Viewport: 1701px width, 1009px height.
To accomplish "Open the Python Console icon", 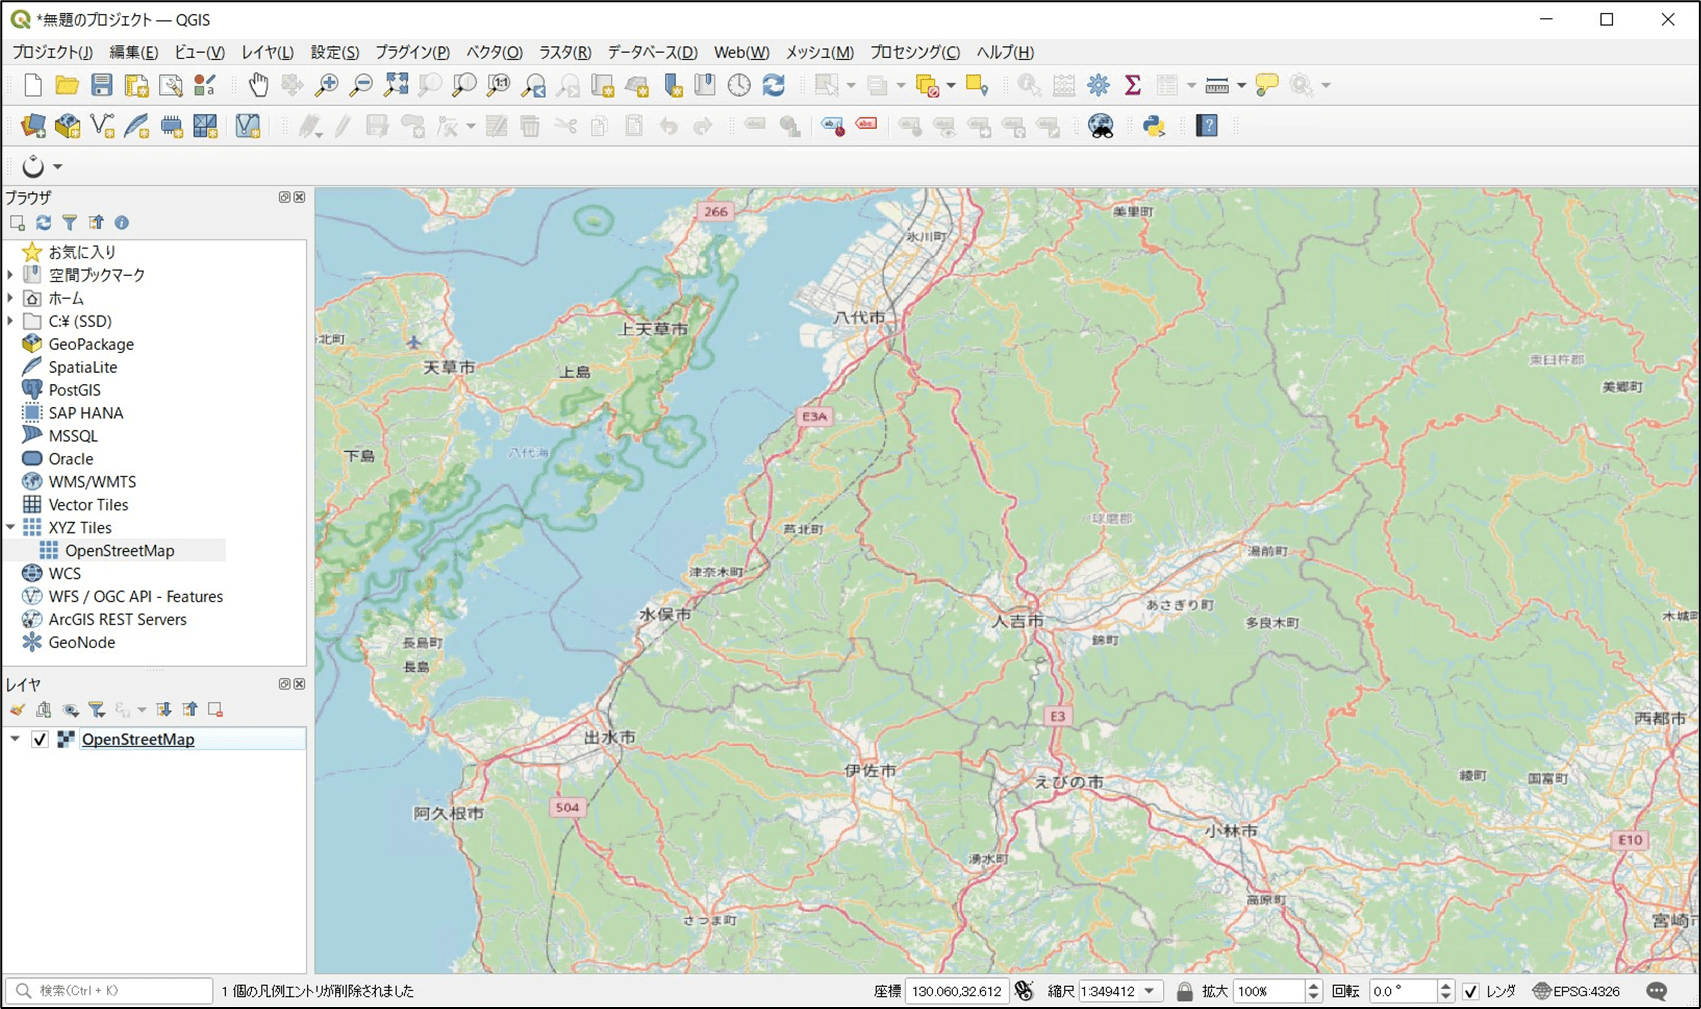I will coord(1154,126).
